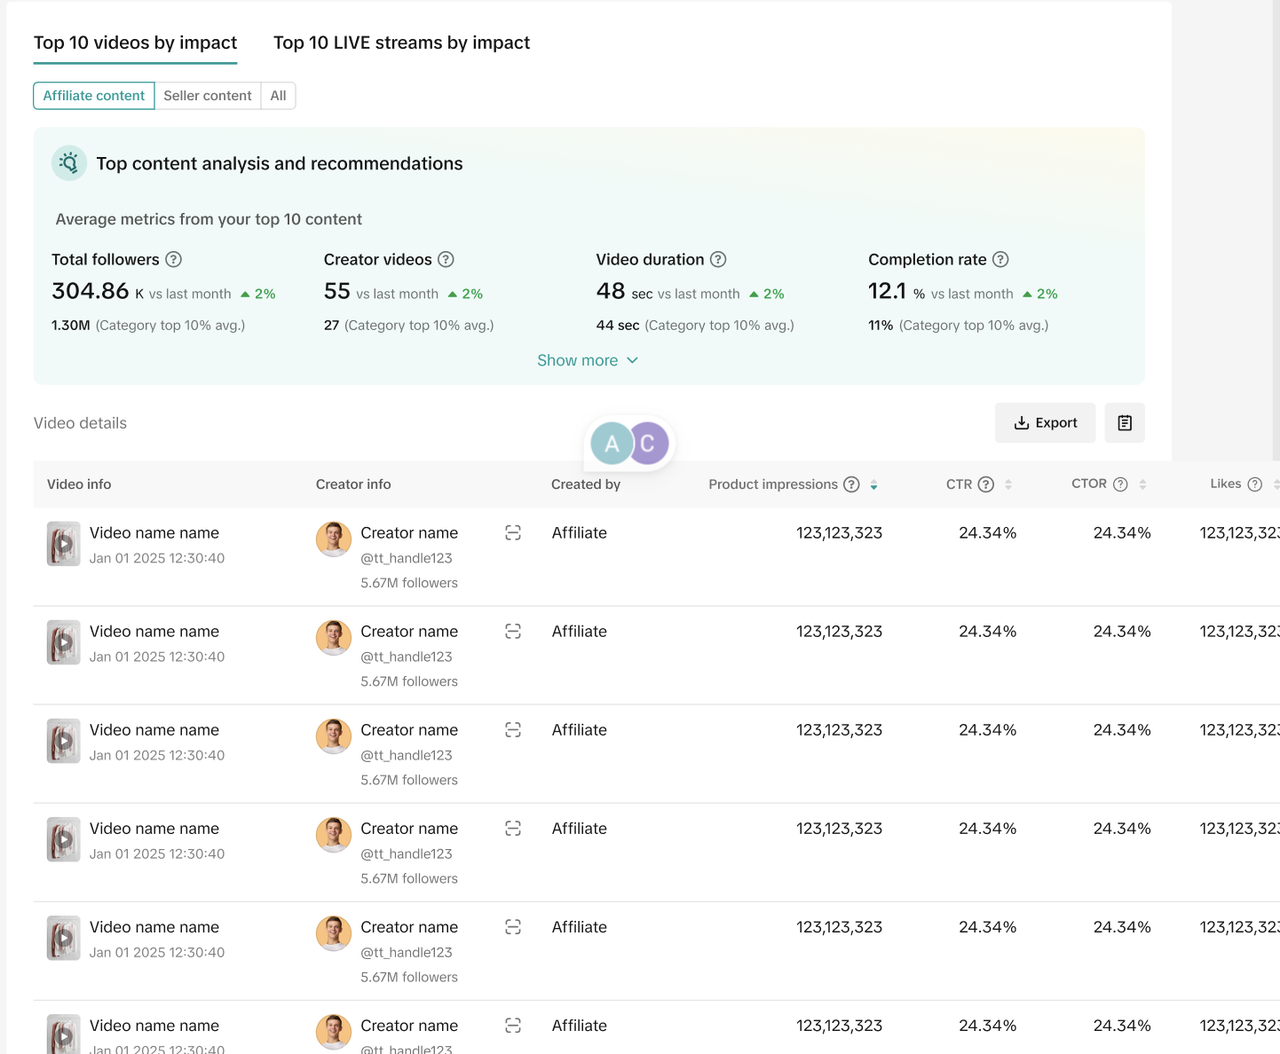Sort by Product impressions column arrow
The image size is (1280, 1054).
pyautogui.click(x=874, y=485)
